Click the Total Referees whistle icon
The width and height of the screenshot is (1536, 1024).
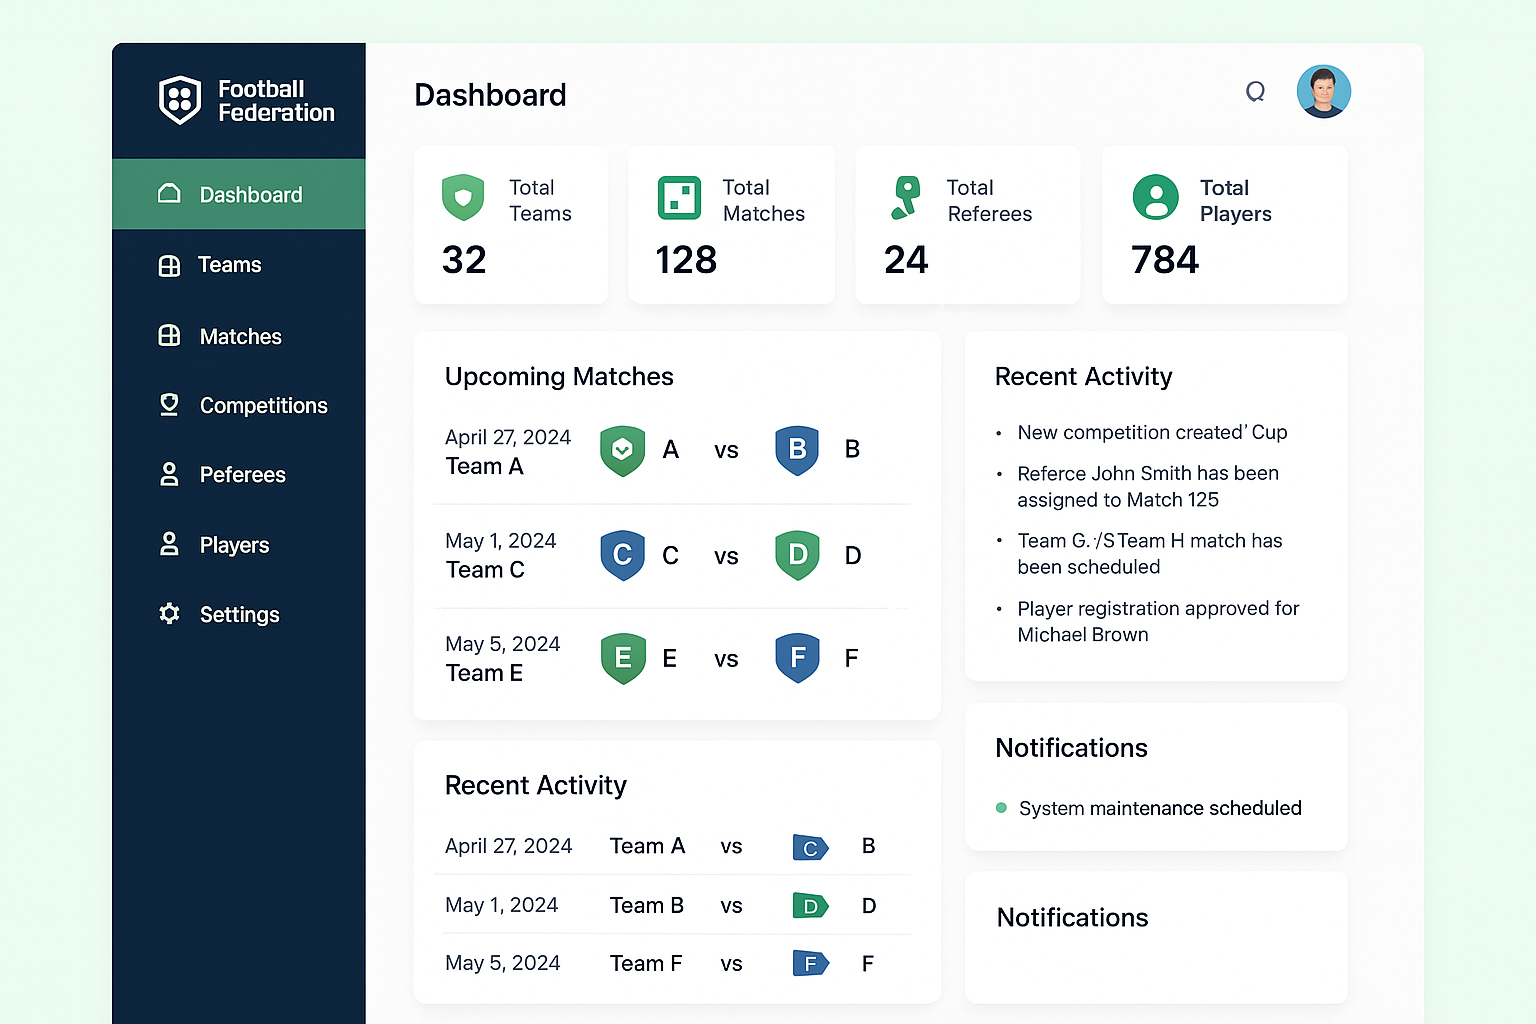[x=905, y=198]
